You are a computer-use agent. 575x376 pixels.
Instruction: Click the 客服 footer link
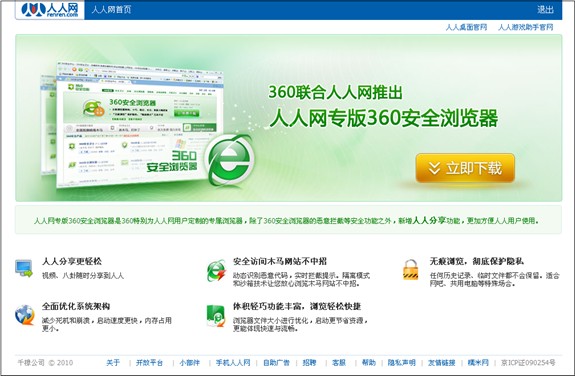[339, 363]
